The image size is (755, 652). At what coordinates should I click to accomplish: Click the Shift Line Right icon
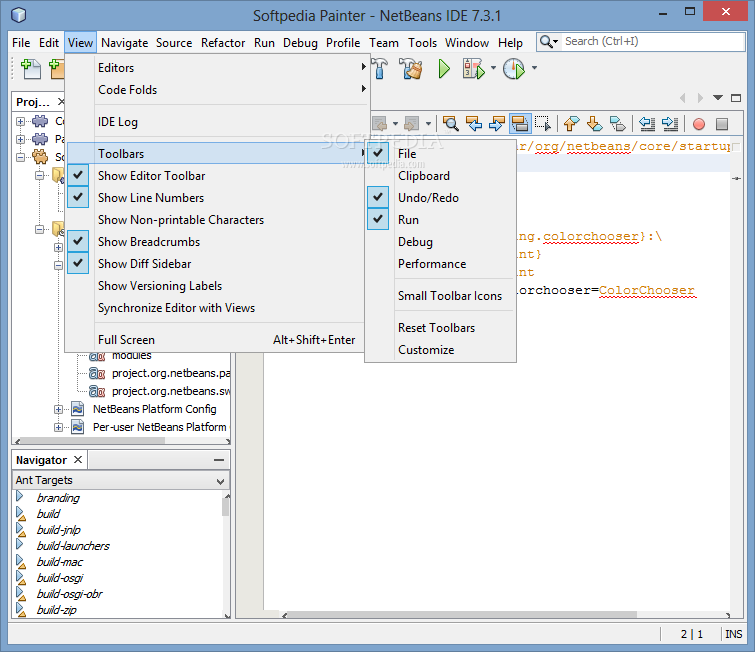(670, 124)
